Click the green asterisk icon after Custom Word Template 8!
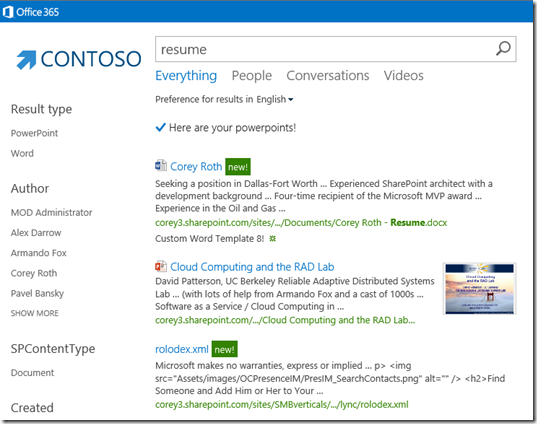Screen dimensions: 537x424 [x=272, y=238]
